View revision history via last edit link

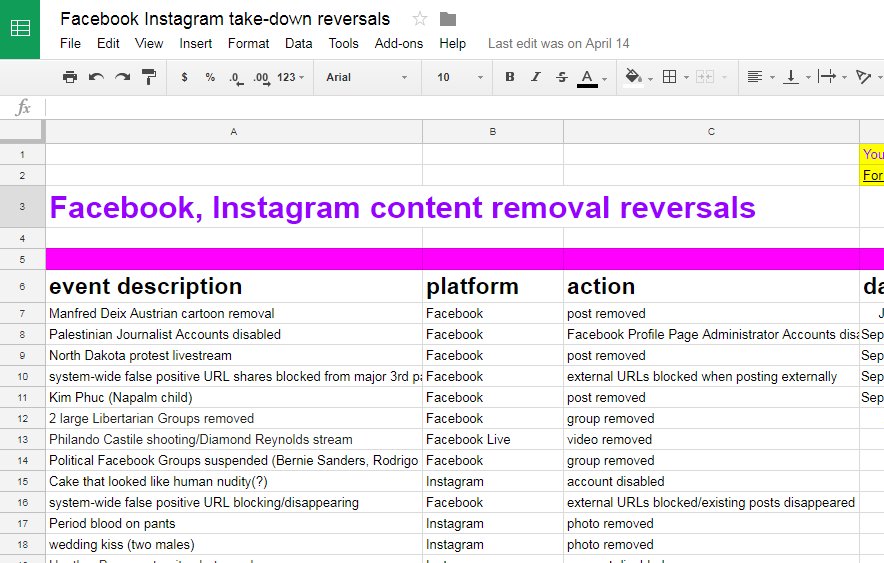coord(558,43)
